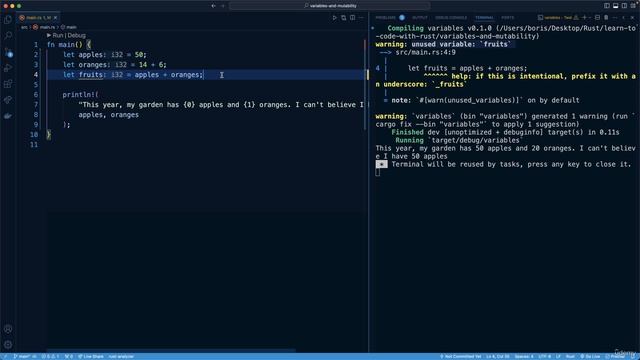Open the Docker view in activity bar
The image size is (640, 360).
pos(8,116)
